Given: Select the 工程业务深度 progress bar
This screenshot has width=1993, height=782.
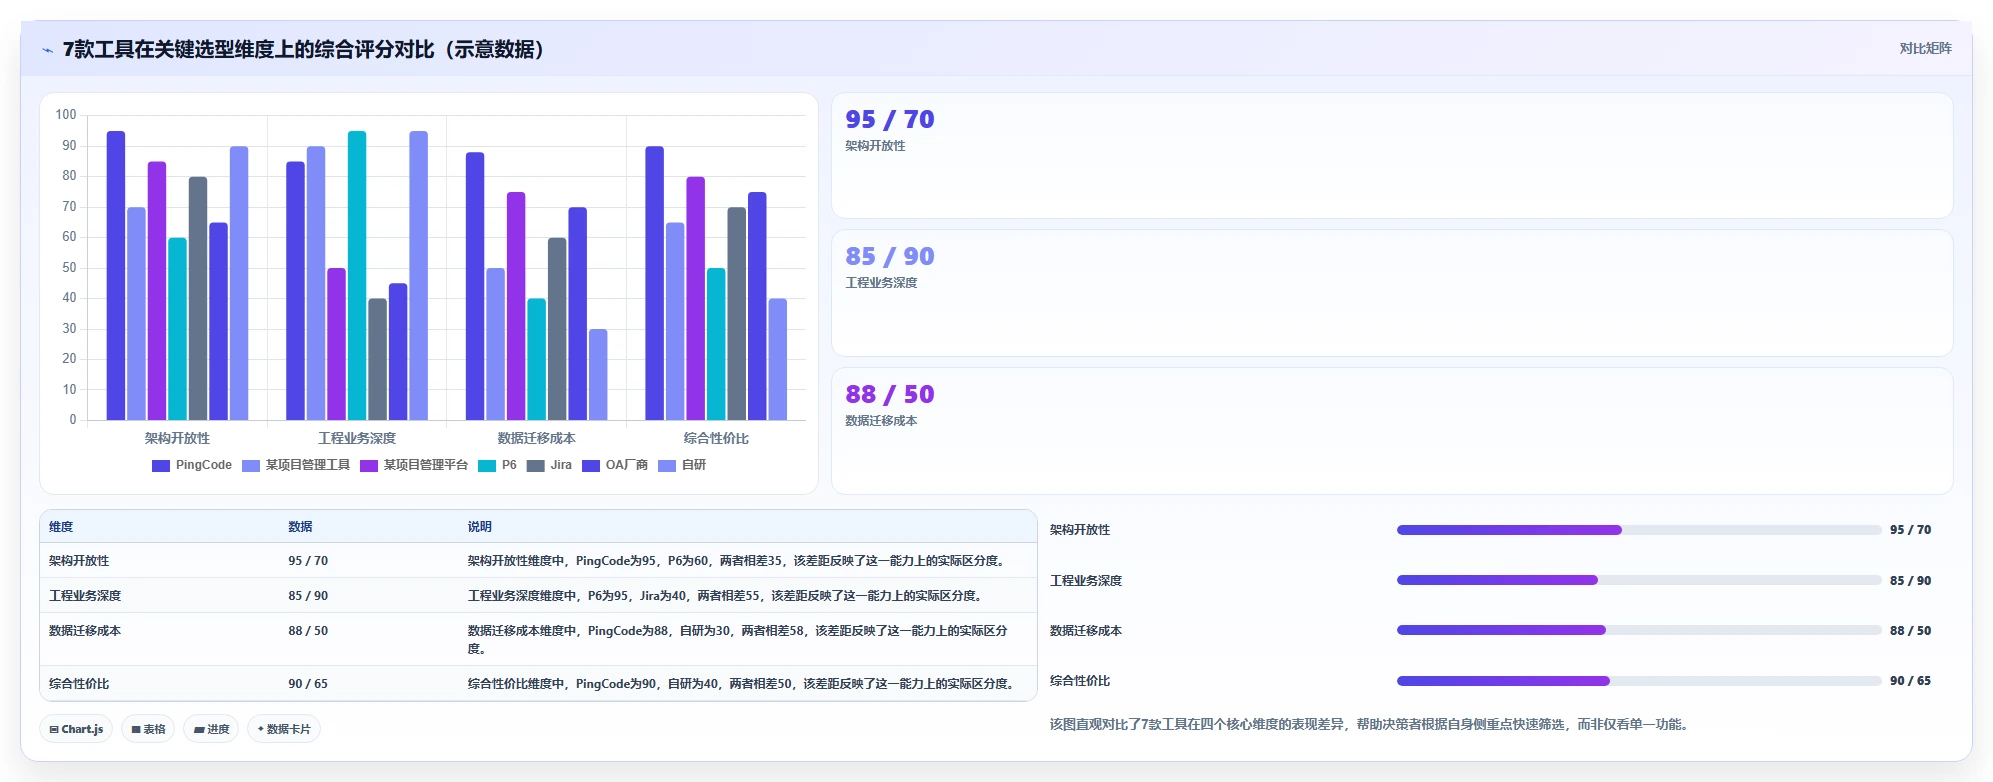Looking at the screenshot, I should pos(1639,580).
